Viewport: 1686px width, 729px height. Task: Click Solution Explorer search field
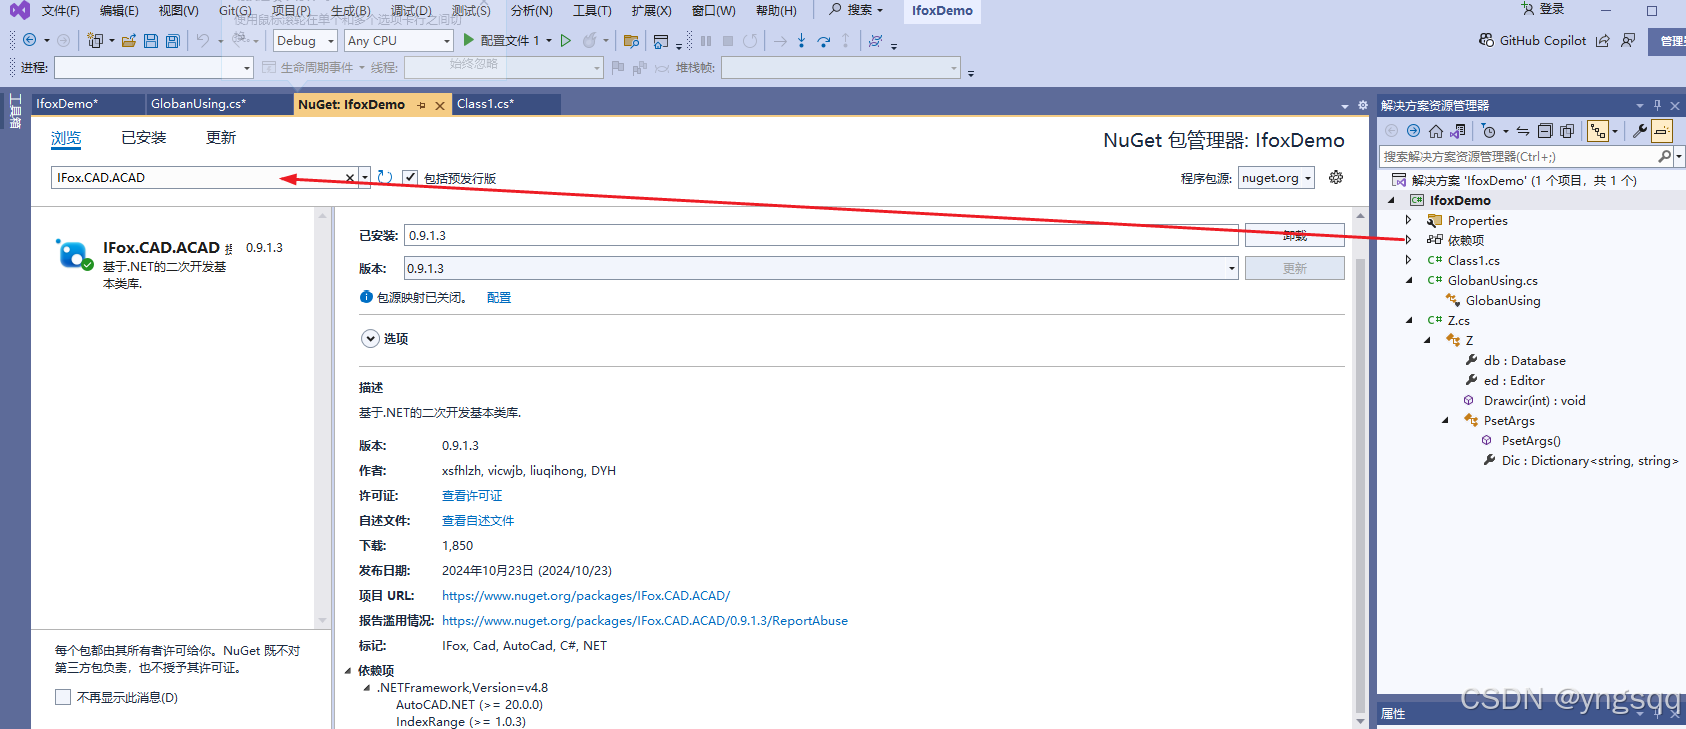(1518, 157)
